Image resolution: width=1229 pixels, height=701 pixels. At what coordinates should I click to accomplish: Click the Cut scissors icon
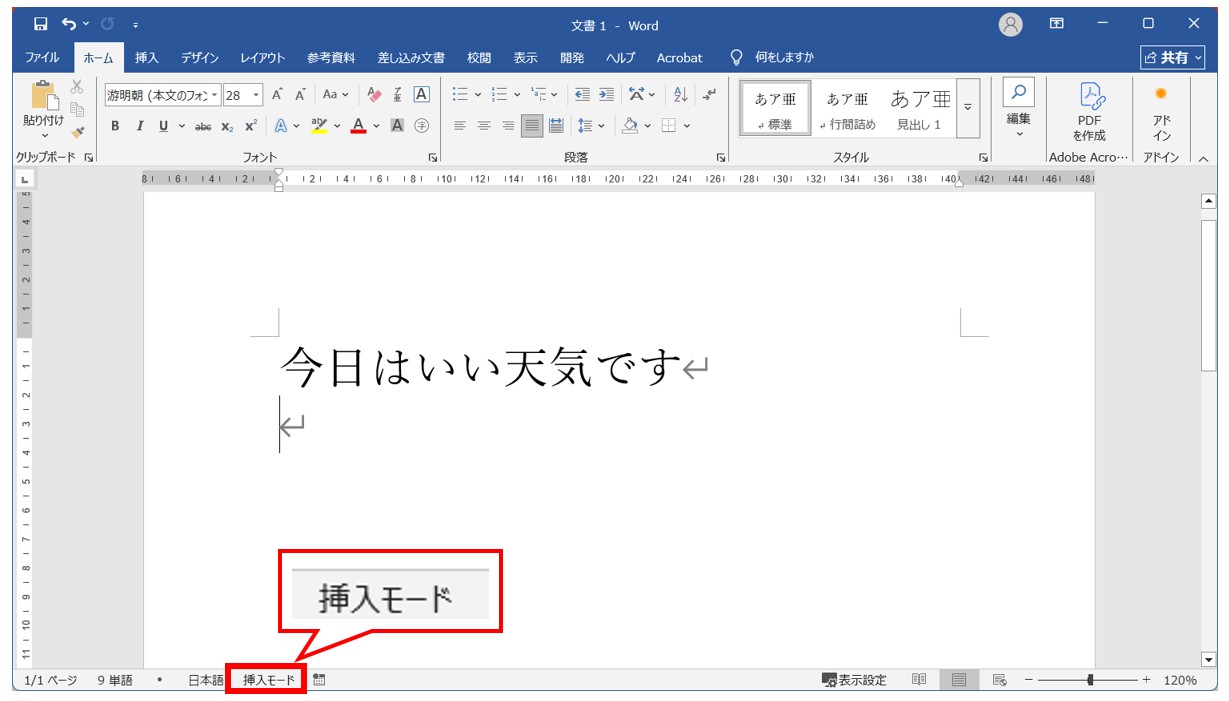[x=77, y=88]
